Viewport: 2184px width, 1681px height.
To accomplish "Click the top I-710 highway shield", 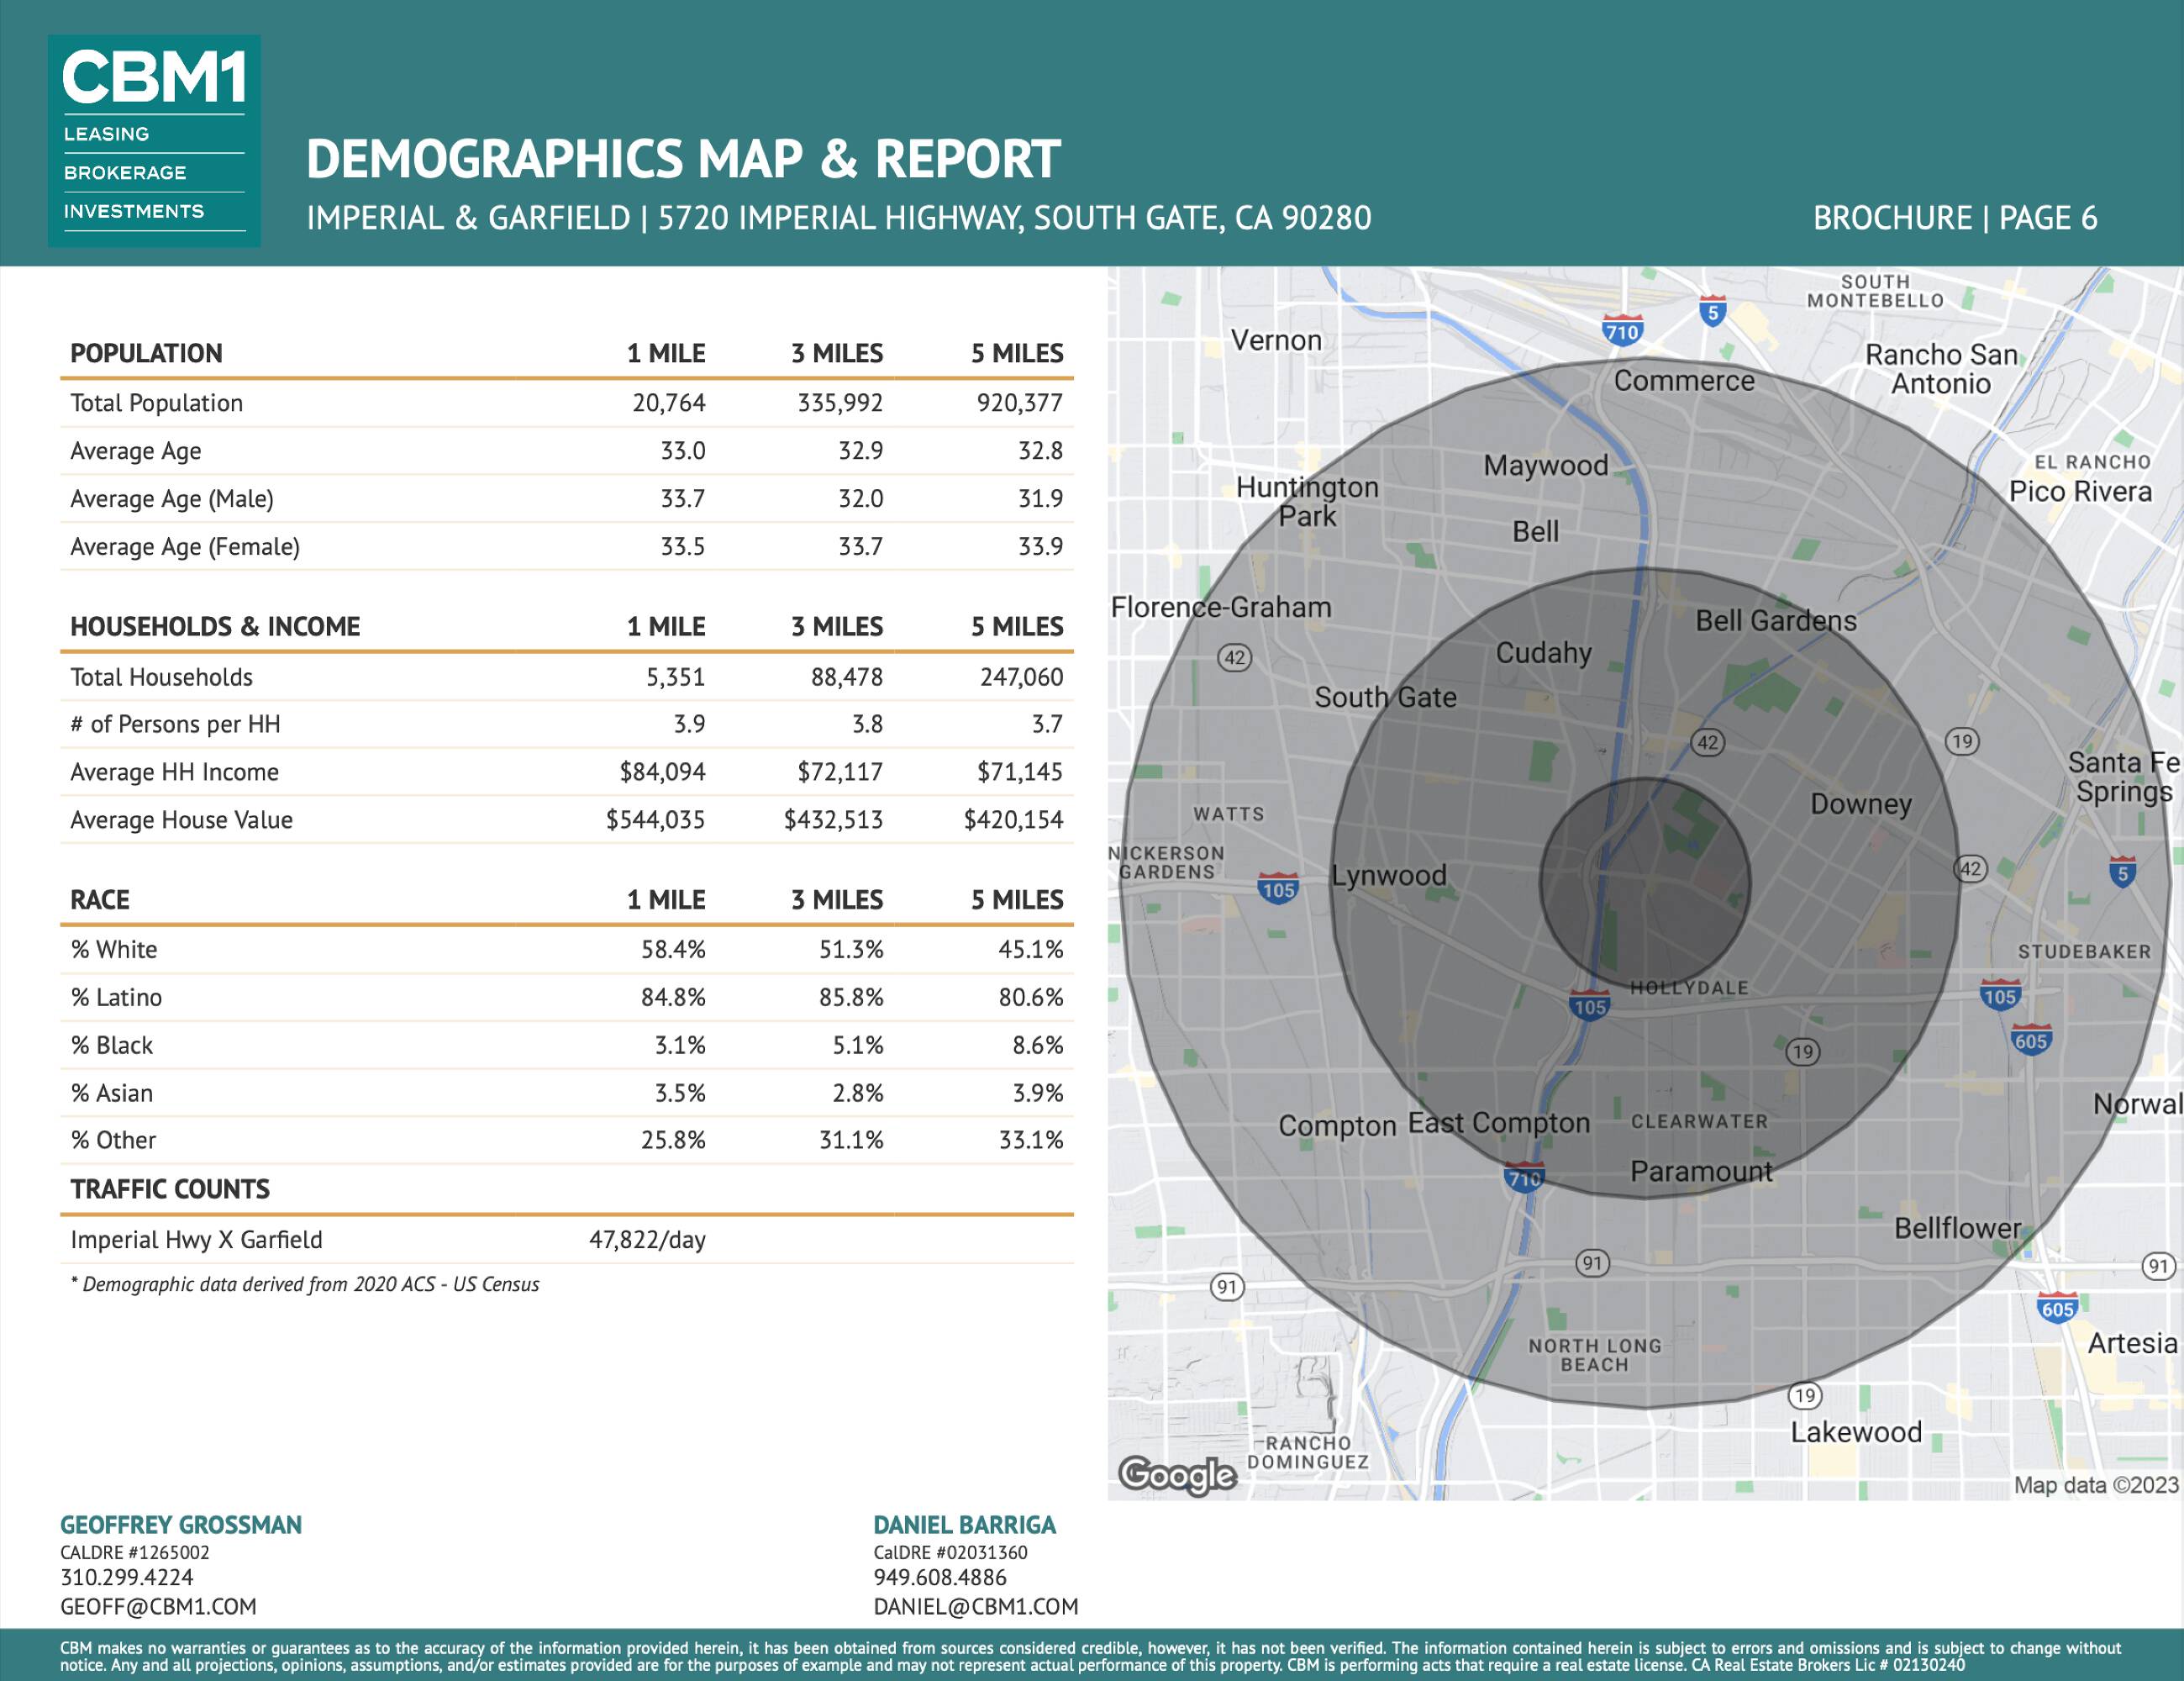I will [x=1621, y=331].
